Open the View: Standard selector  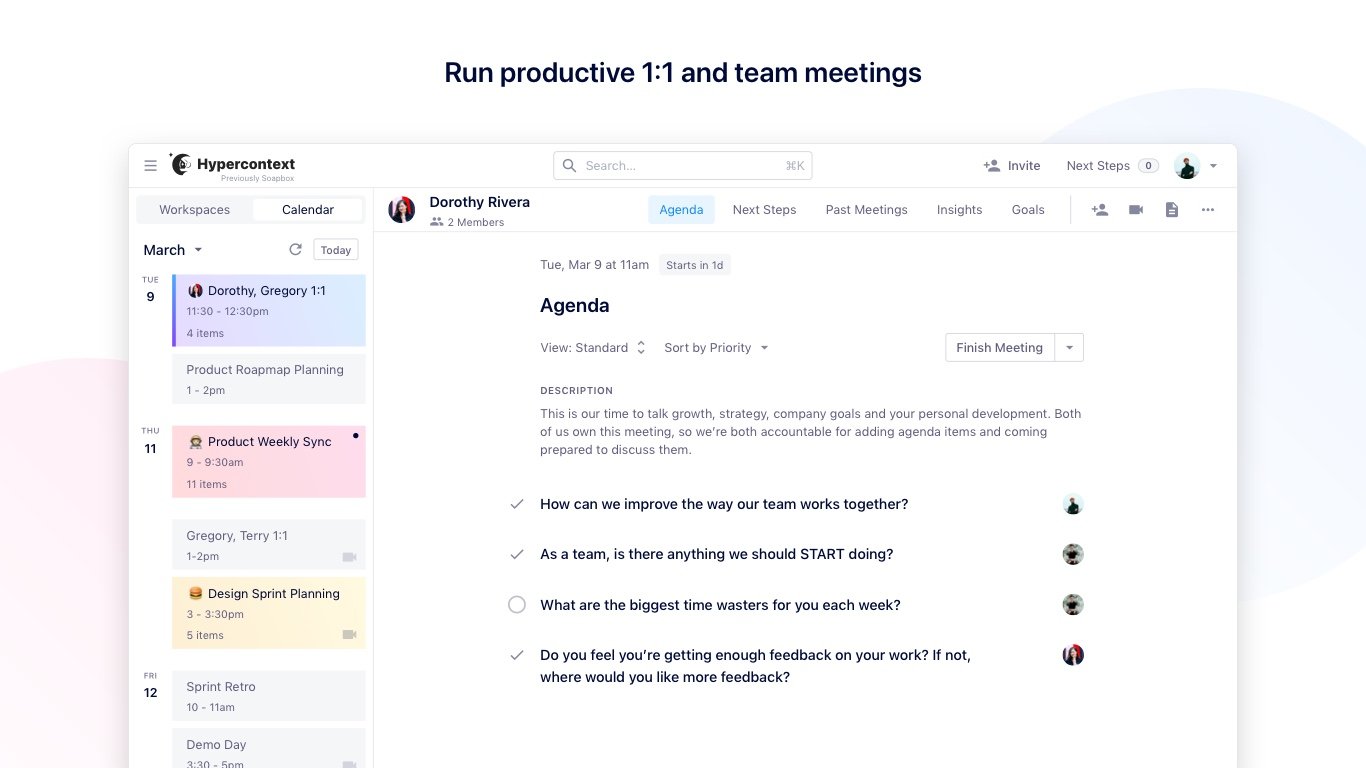[x=593, y=348]
